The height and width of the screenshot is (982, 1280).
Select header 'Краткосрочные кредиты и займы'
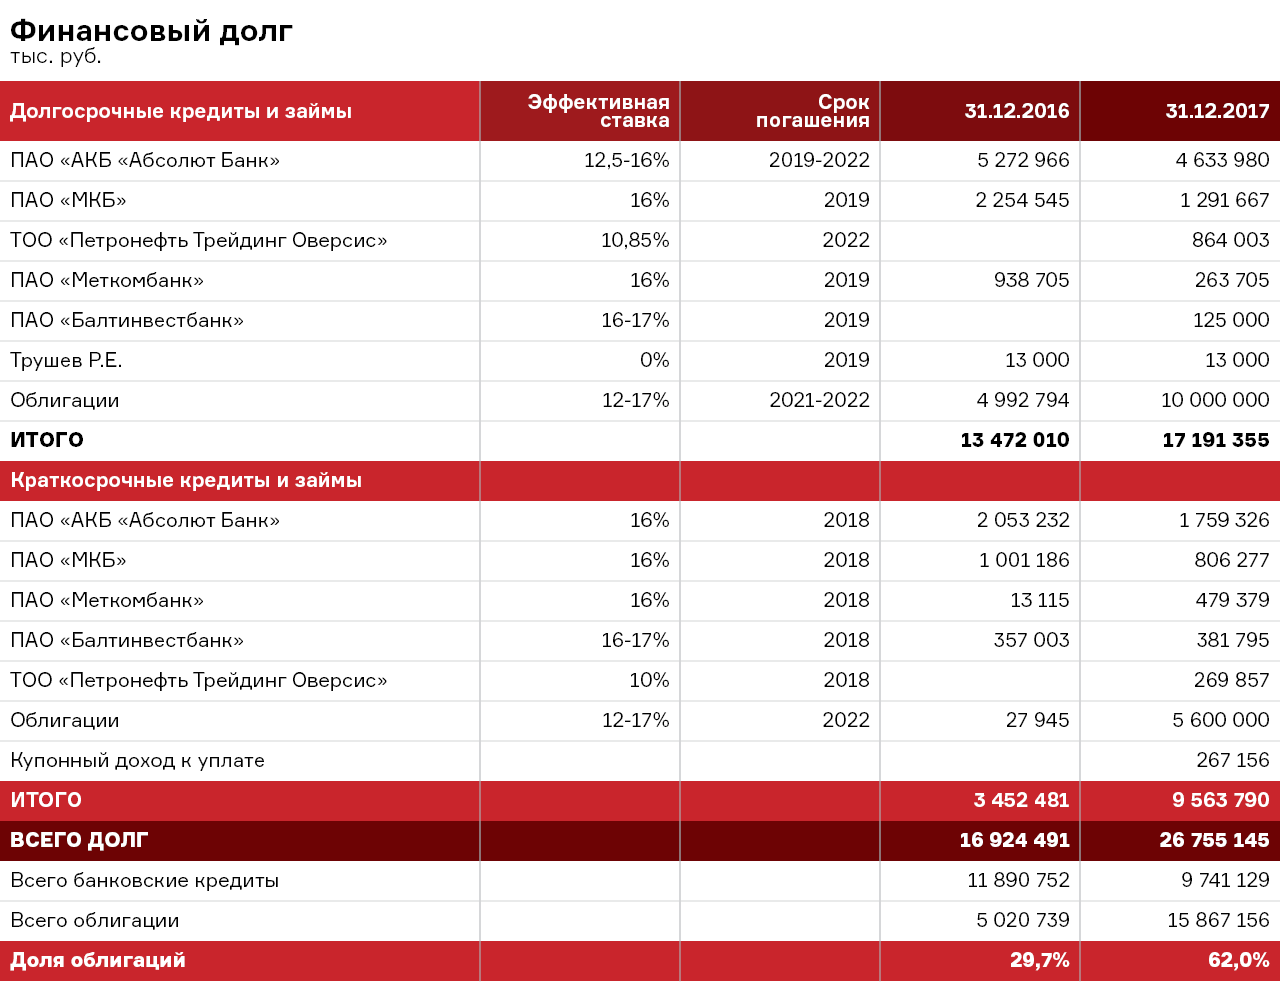(x=186, y=480)
